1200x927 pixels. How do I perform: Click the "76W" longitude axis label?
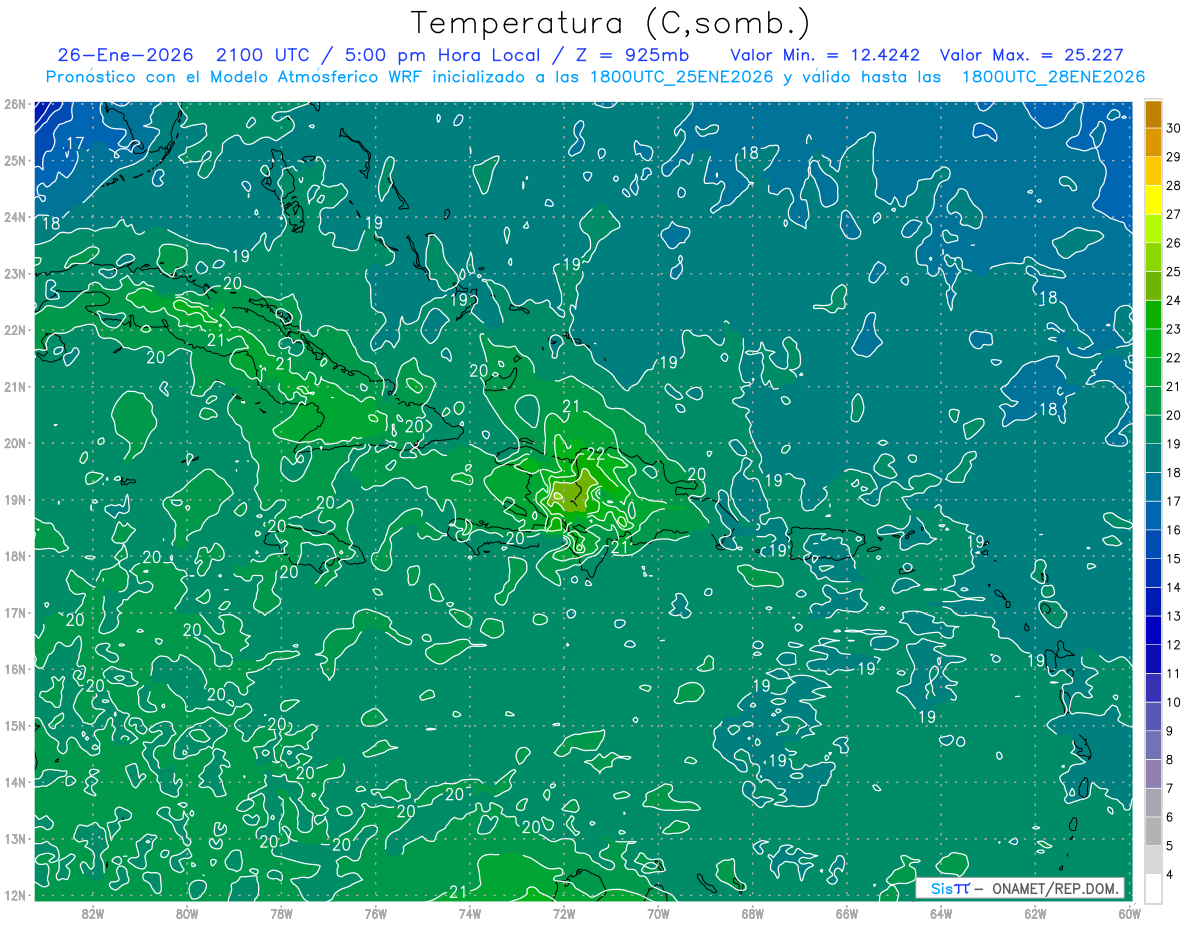376,912
